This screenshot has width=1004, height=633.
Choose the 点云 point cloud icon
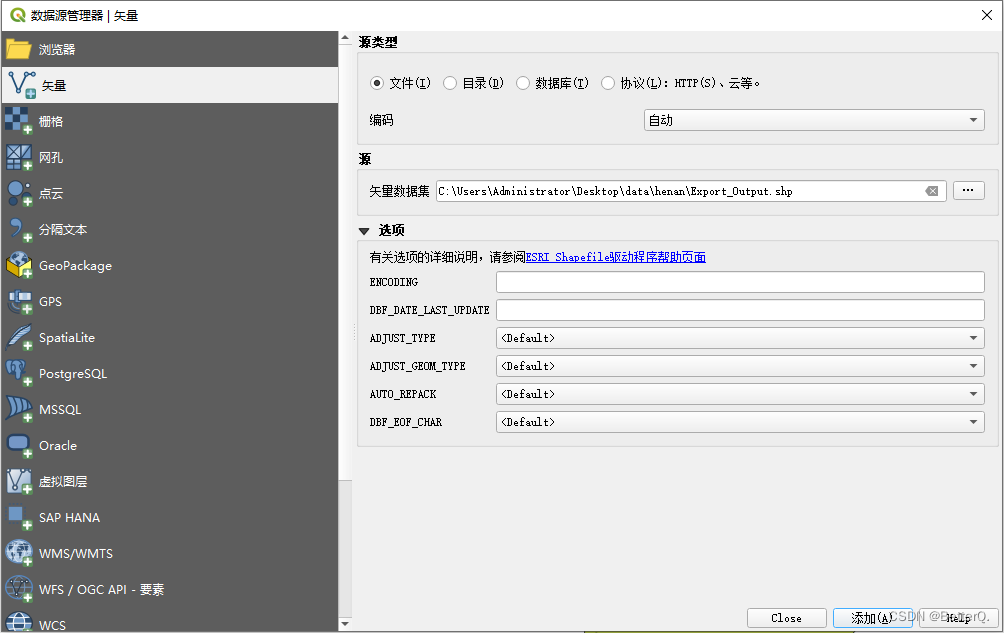tap(19, 193)
